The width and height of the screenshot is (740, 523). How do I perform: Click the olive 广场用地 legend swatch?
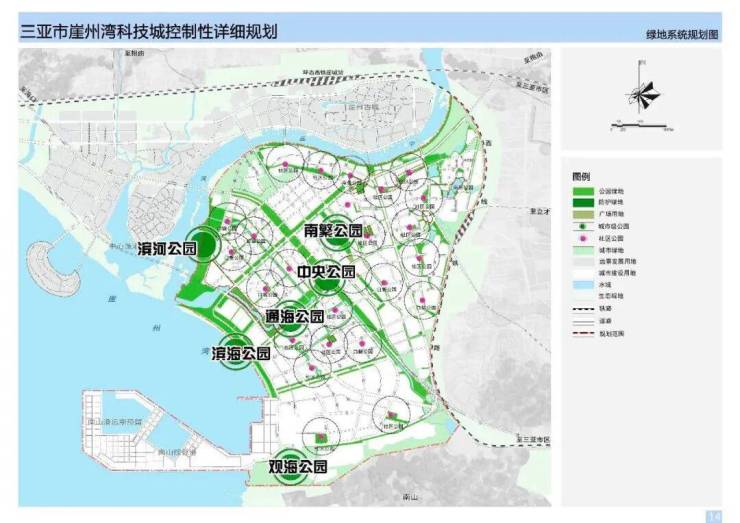coord(582,214)
